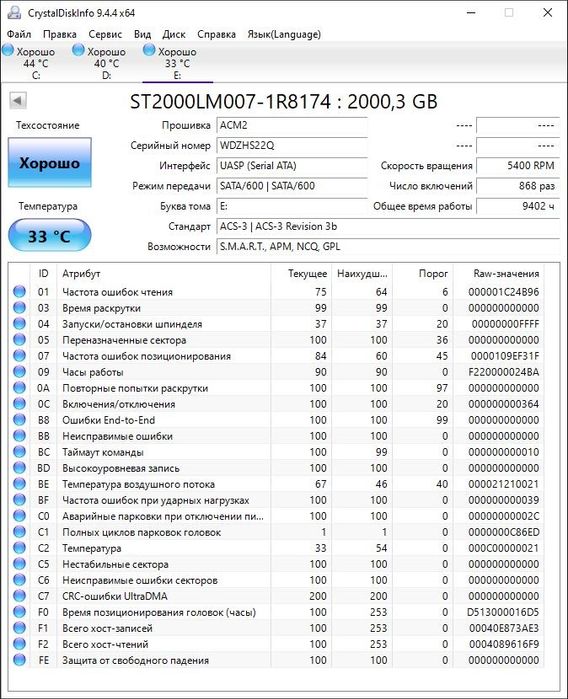Image resolution: width=568 pixels, height=699 pixels.
Task: Click status icon of attribute BC row
Action: pyautogui.click(x=19, y=452)
